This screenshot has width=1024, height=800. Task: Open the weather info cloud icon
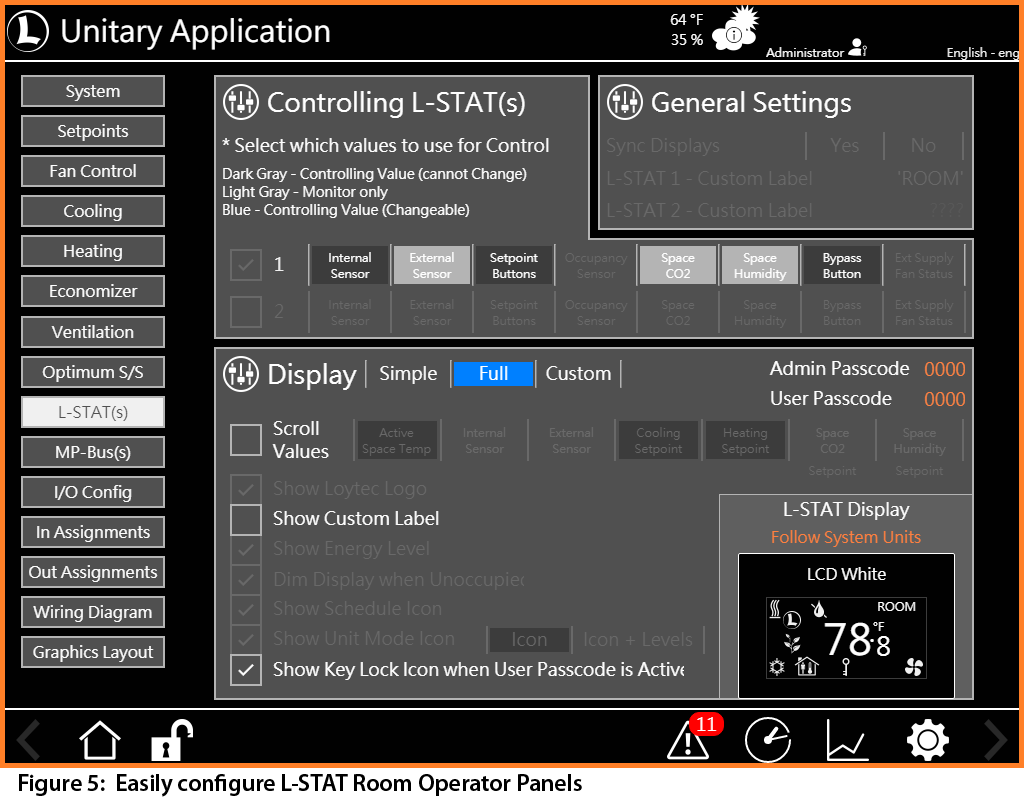[735, 29]
